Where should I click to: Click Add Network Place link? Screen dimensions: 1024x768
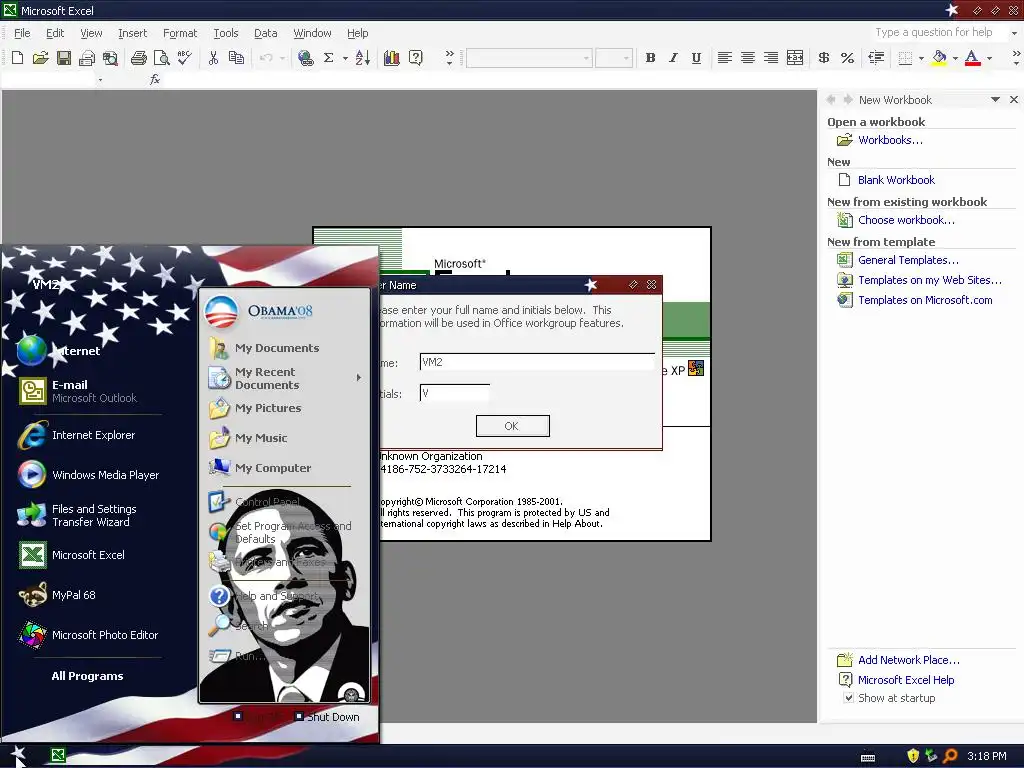909,660
